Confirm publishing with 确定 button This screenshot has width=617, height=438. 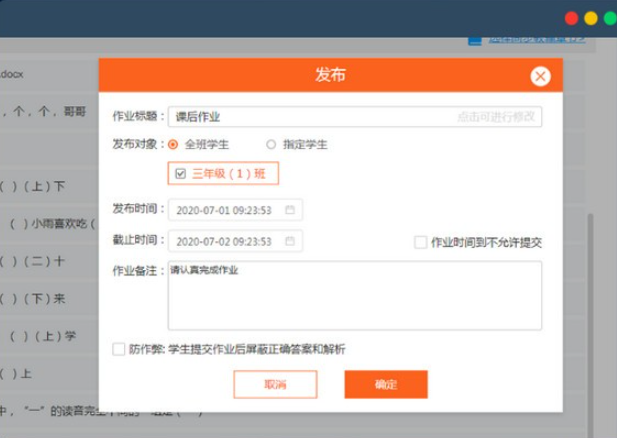tap(386, 384)
